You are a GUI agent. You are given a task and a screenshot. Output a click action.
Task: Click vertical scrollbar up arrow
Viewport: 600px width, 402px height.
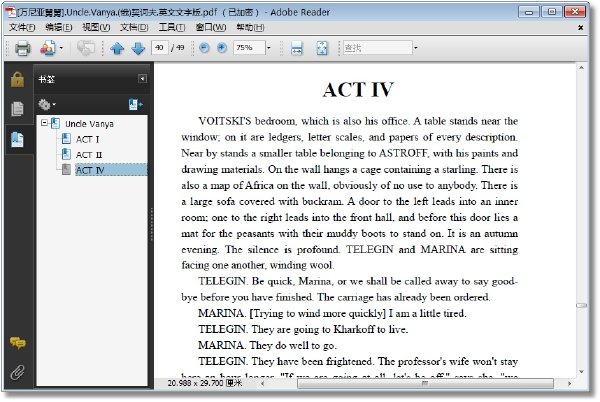tap(581, 68)
